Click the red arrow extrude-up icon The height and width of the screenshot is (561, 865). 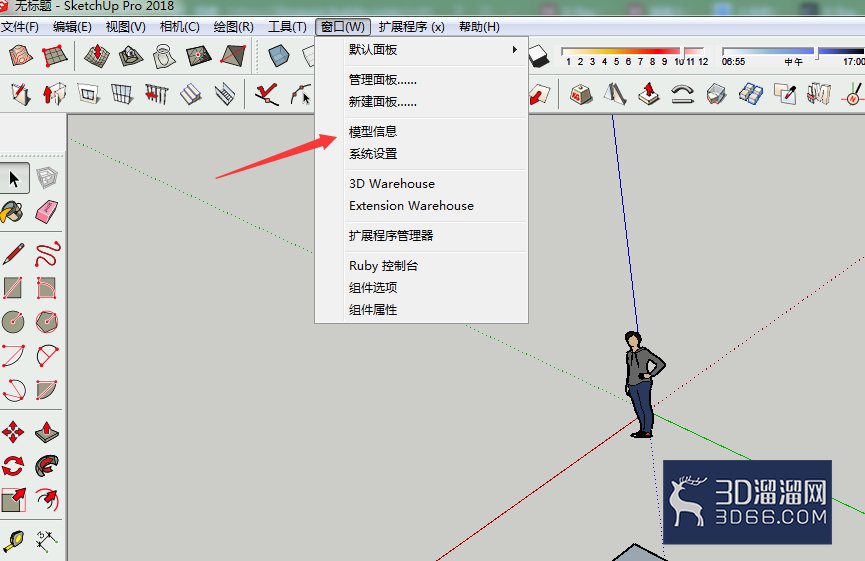coord(649,94)
